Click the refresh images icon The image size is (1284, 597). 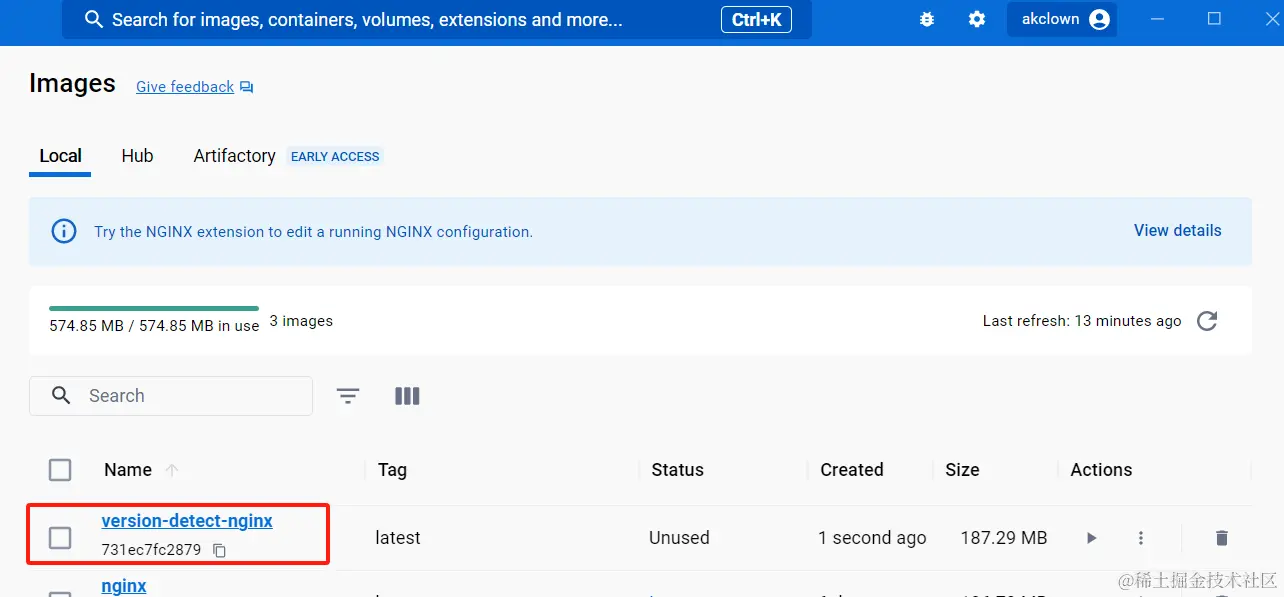(x=1207, y=321)
